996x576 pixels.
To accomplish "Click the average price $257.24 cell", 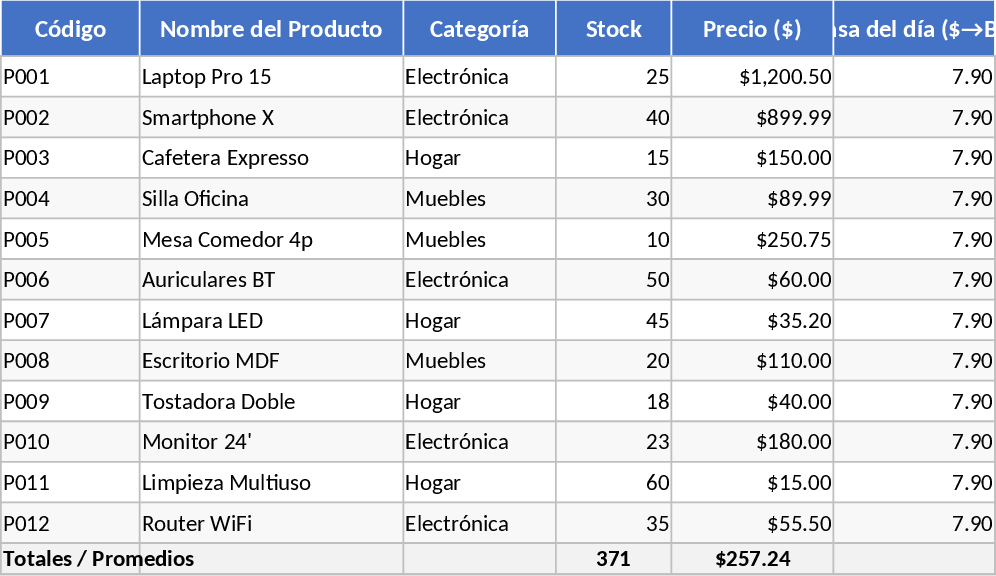I will pyautogui.click(x=752, y=559).
